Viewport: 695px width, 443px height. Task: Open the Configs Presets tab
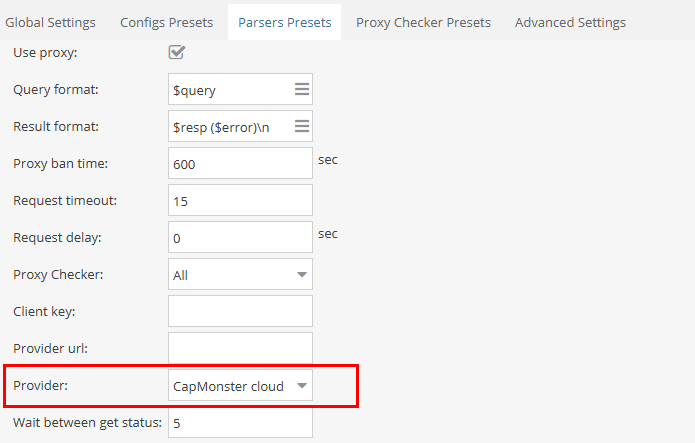click(167, 23)
